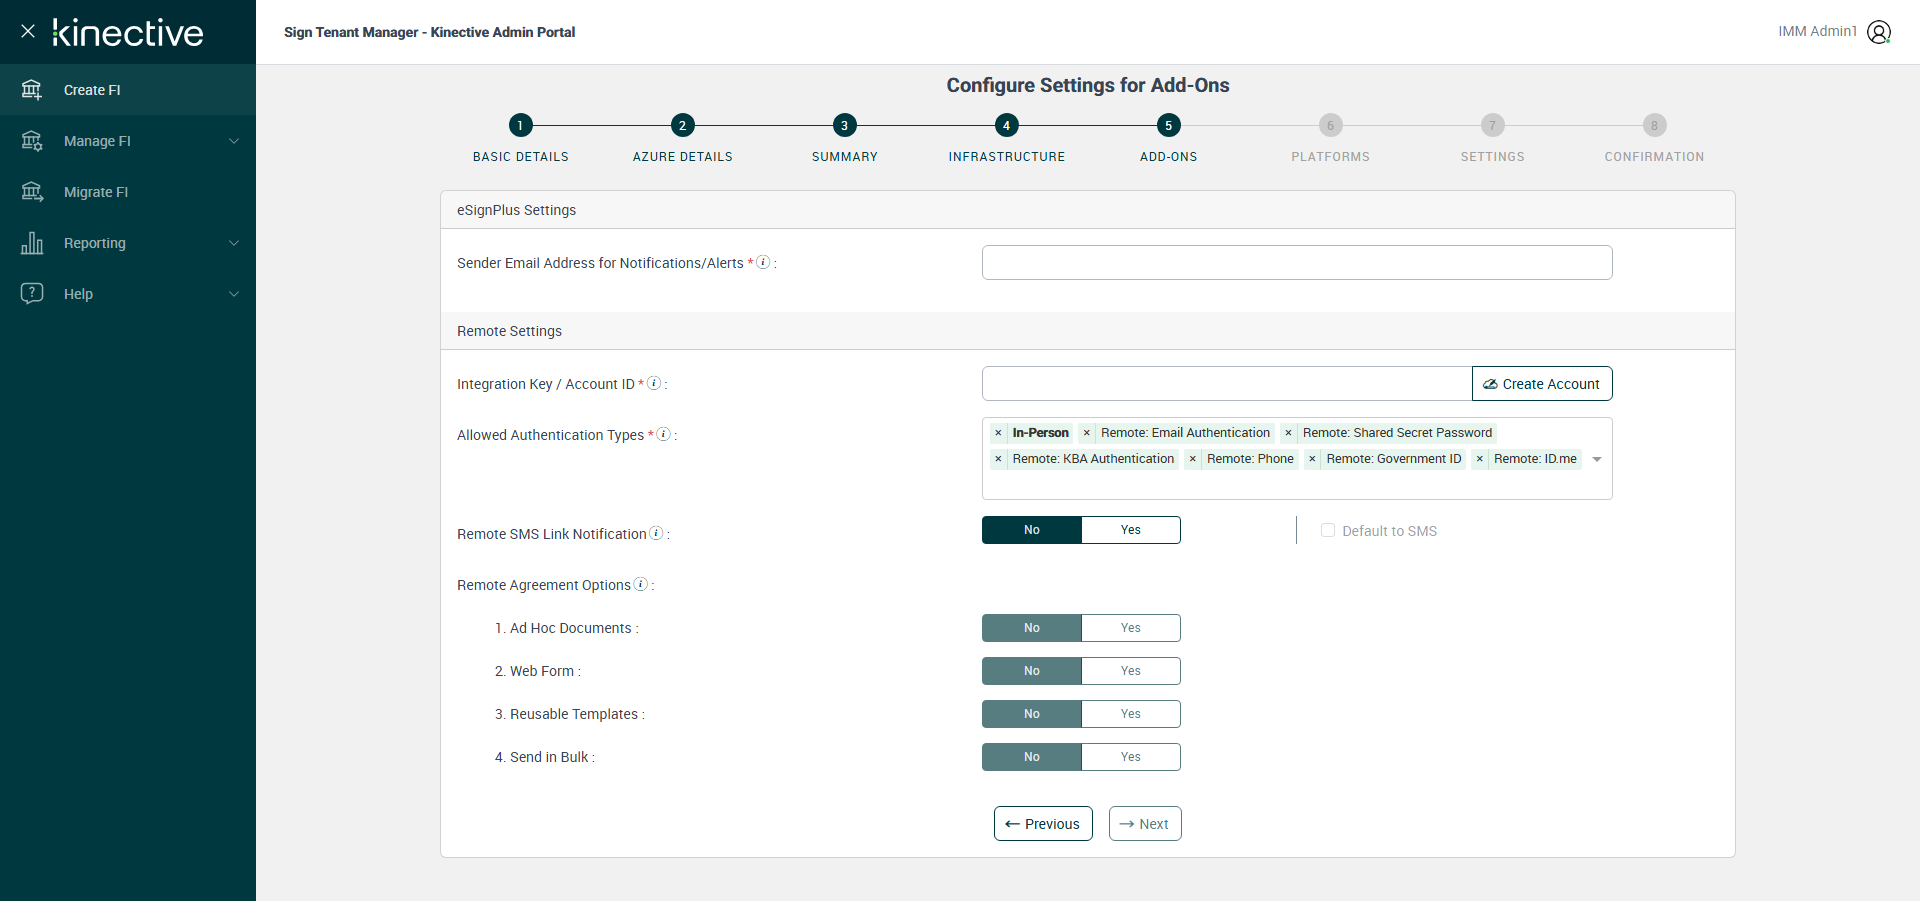1920x901 pixels.
Task: Click the Manage FI bank-gear icon
Action: pyautogui.click(x=32, y=141)
